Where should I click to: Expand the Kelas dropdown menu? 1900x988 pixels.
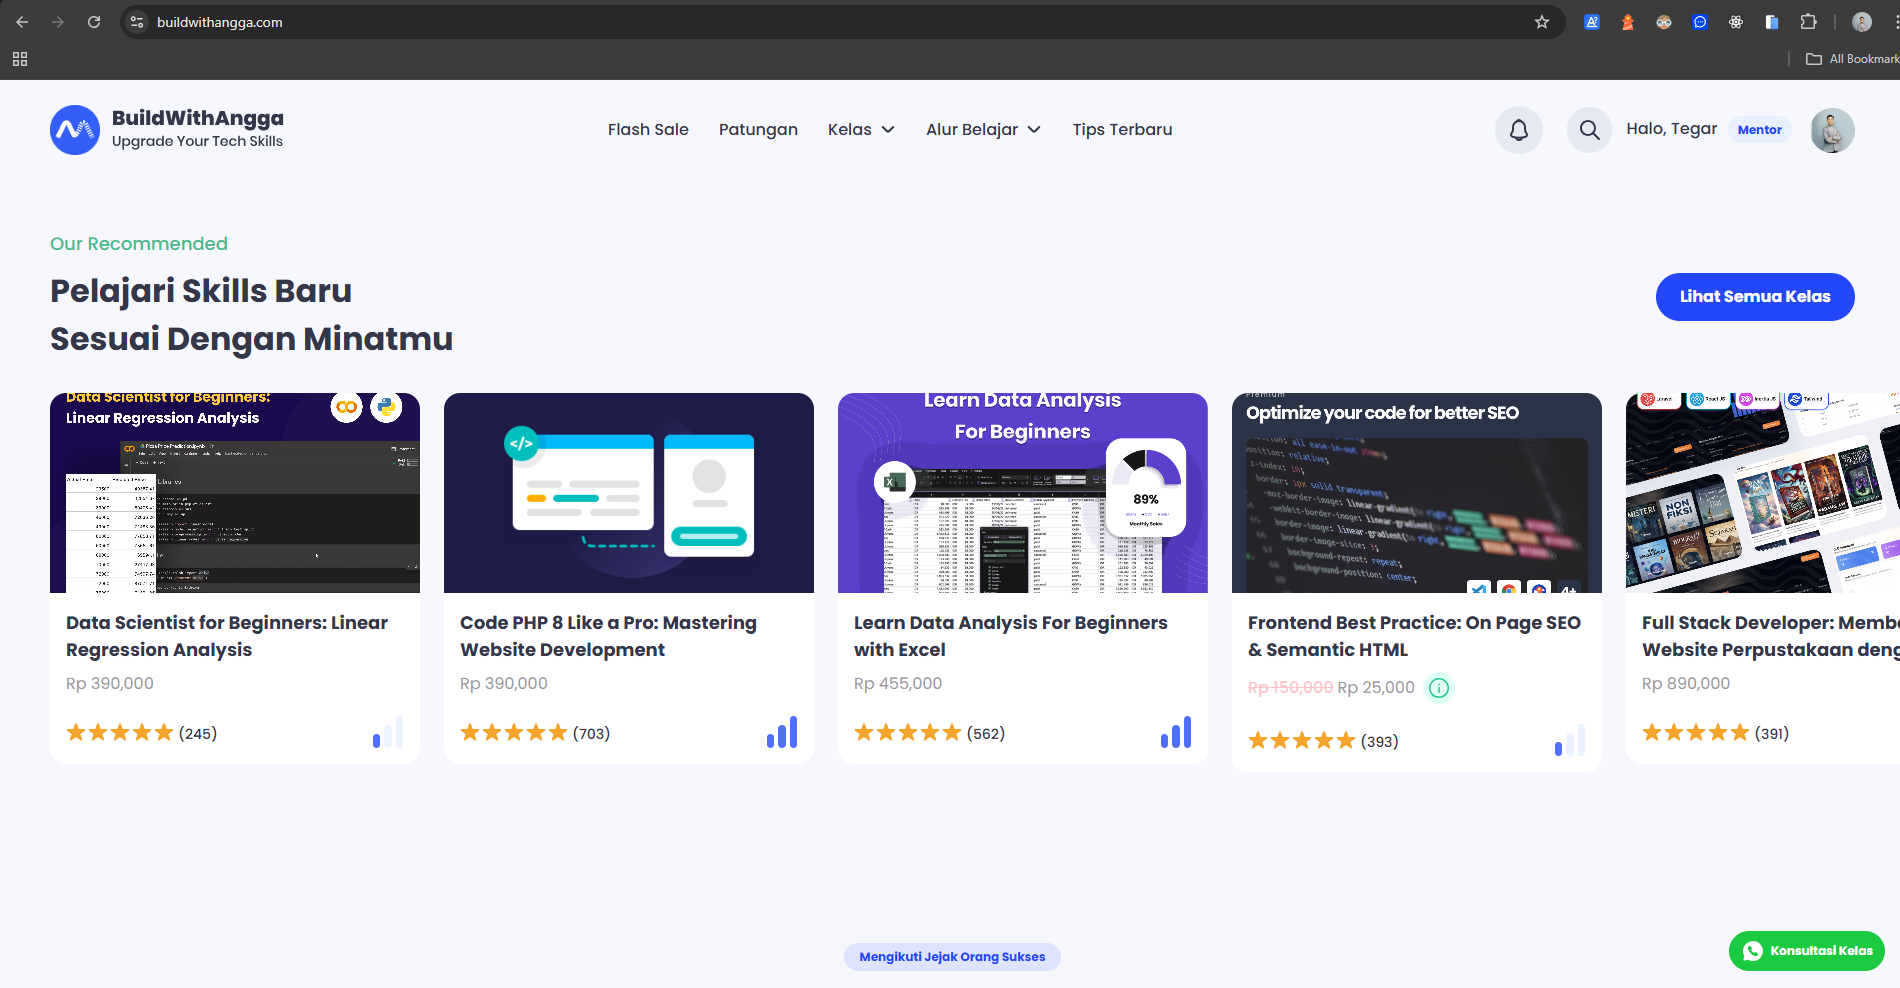pyautogui.click(x=860, y=130)
